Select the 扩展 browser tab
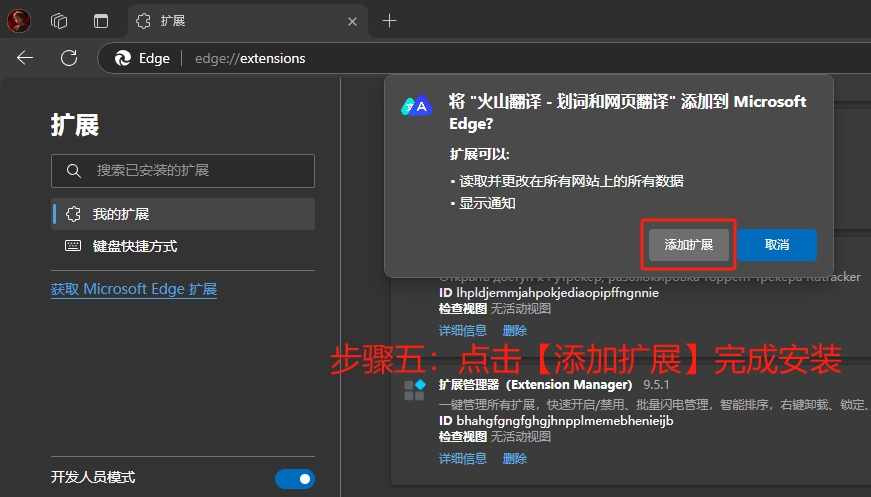The image size is (871, 497). [x=248, y=21]
